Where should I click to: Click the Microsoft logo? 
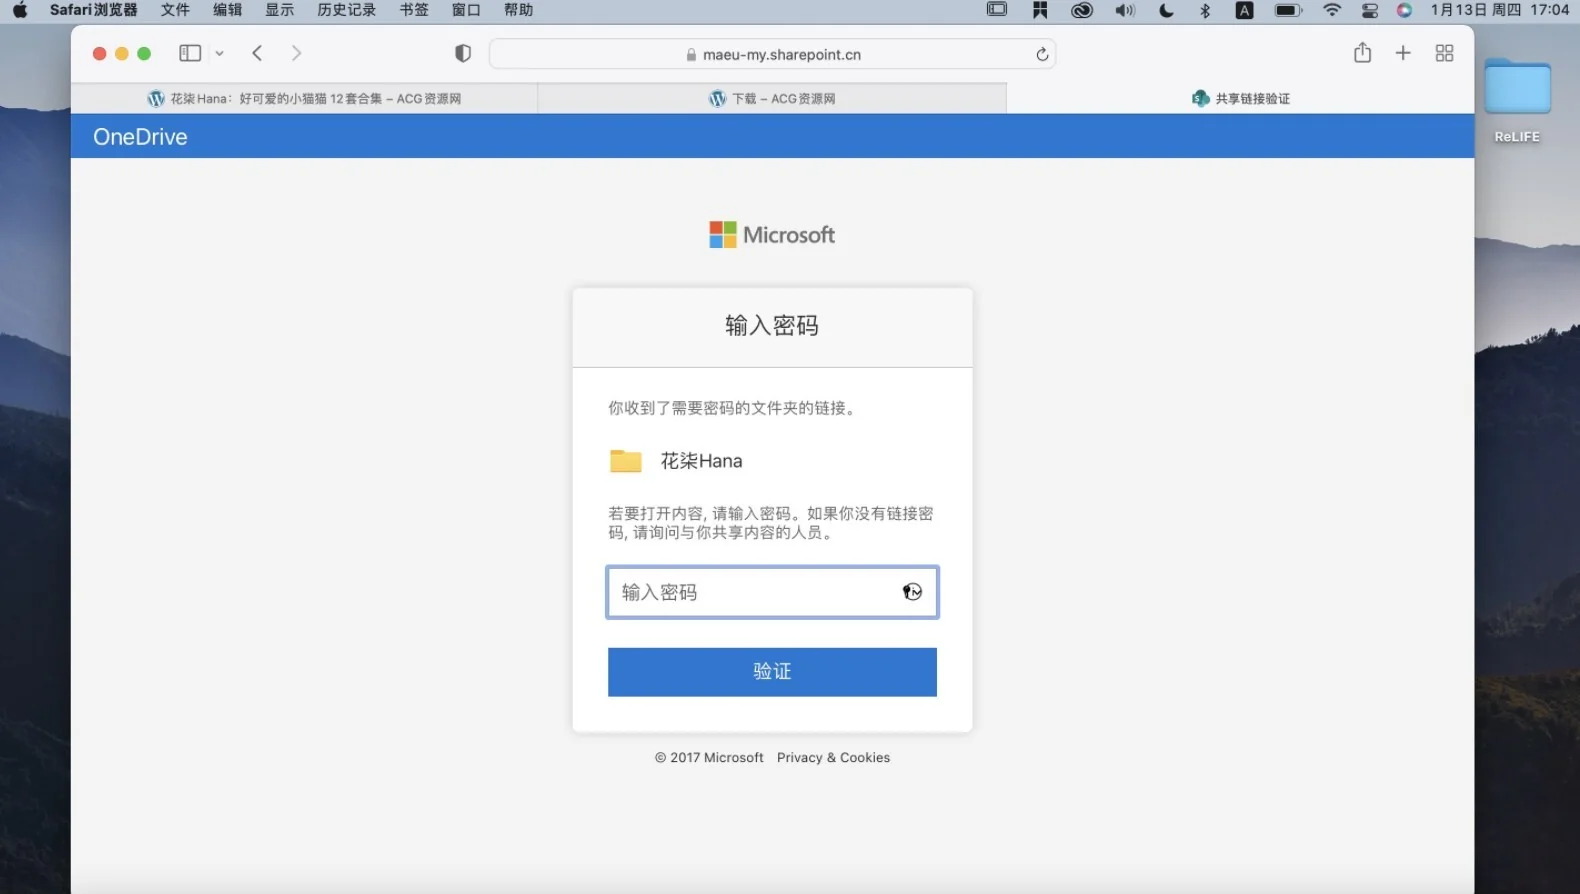click(772, 235)
